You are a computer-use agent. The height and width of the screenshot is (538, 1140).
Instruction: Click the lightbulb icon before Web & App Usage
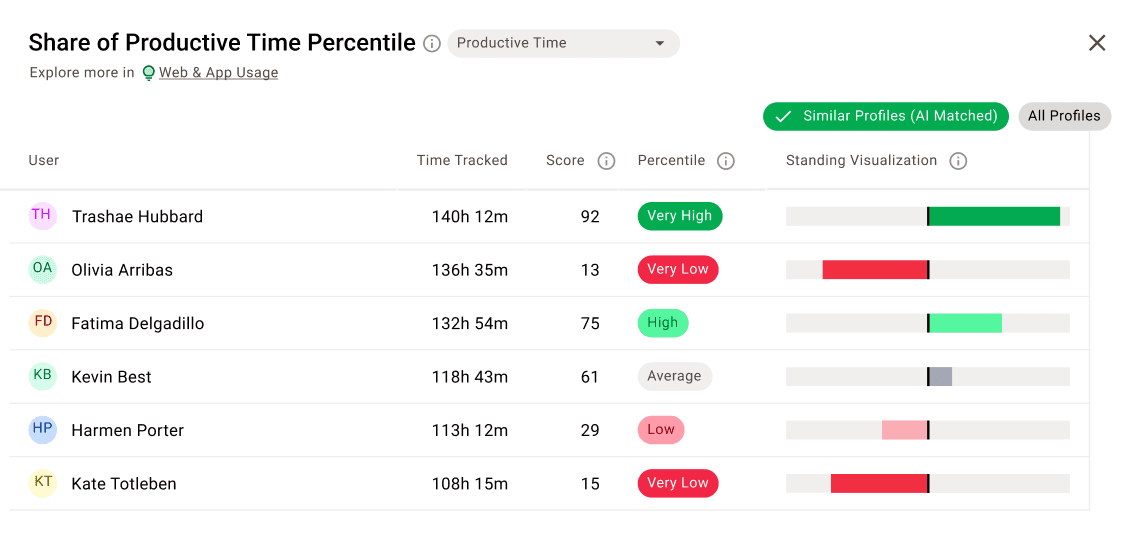coord(148,73)
